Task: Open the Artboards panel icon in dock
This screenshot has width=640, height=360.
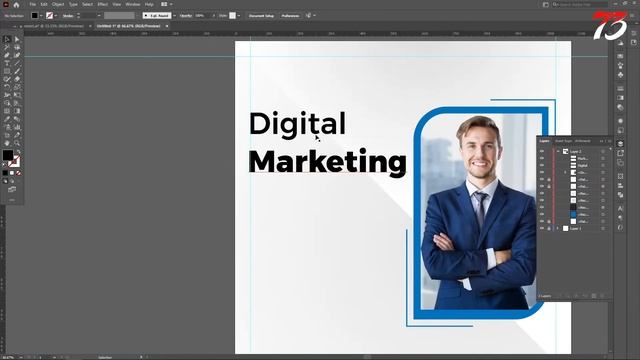Action: (620, 162)
